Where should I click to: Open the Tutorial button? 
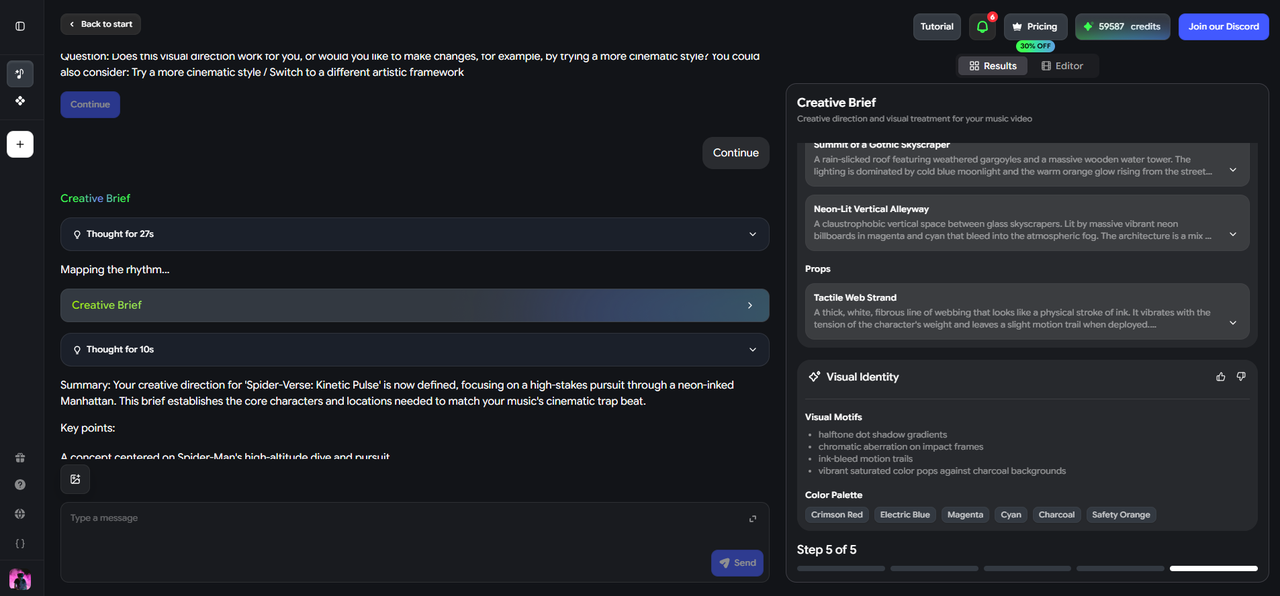coord(937,27)
